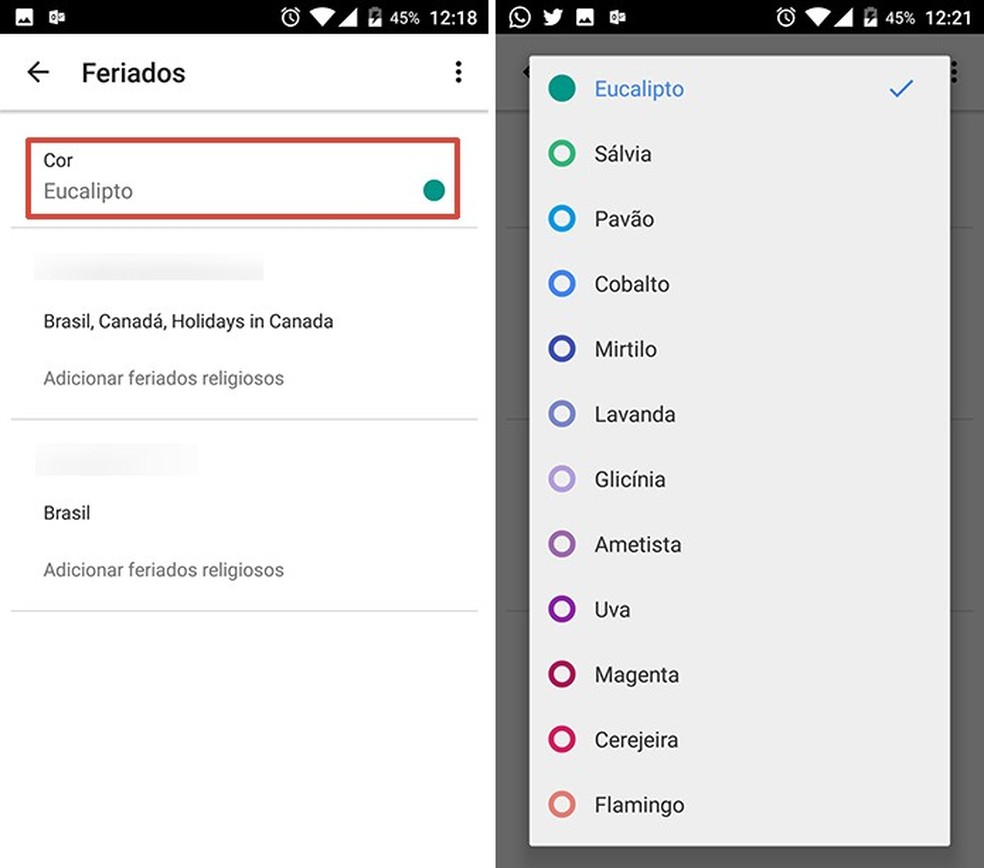Tap the green Eucalipto color dot
This screenshot has width=984, height=868.
point(434,189)
